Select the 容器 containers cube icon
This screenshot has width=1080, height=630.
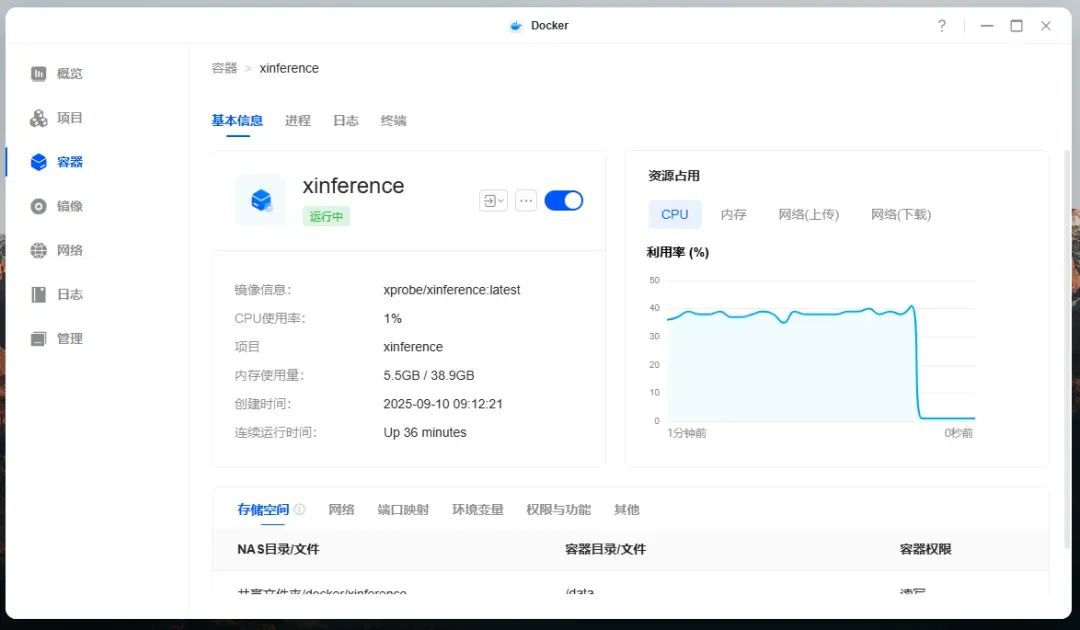point(39,162)
